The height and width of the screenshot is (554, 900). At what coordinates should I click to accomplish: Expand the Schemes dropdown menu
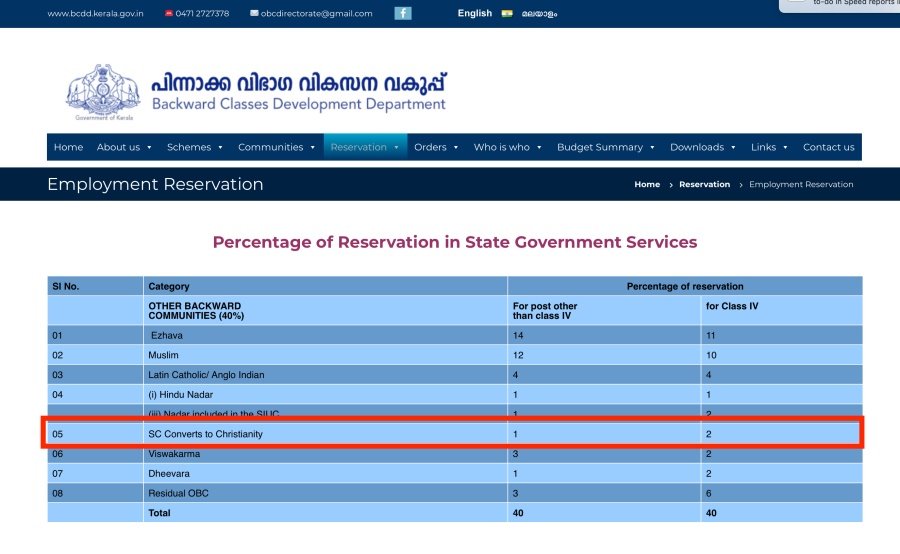click(194, 147)
